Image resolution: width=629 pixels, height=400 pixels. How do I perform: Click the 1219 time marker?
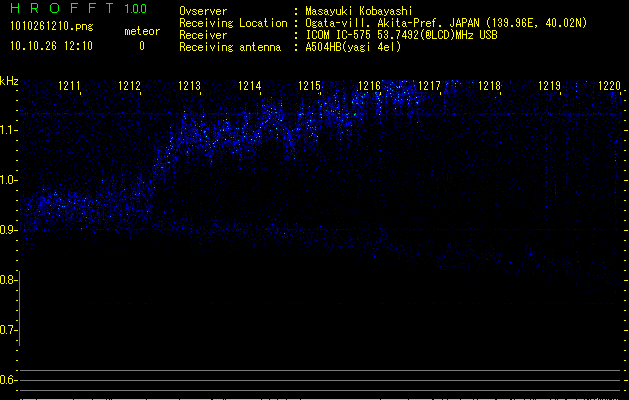(x=549, y=86)
